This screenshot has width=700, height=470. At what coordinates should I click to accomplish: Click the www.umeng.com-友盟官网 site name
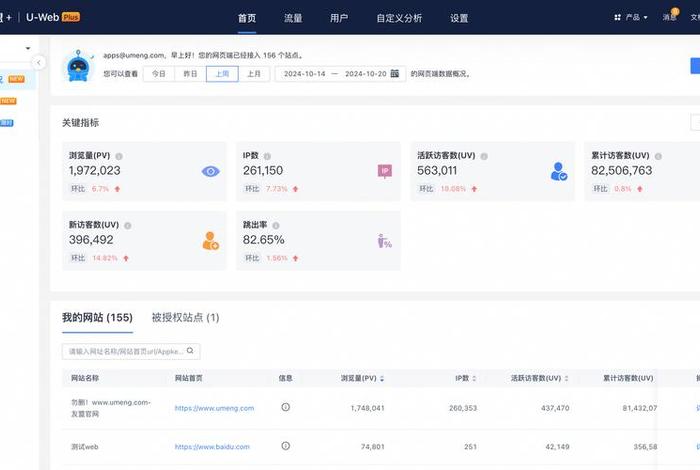click(x=111, y=408)
